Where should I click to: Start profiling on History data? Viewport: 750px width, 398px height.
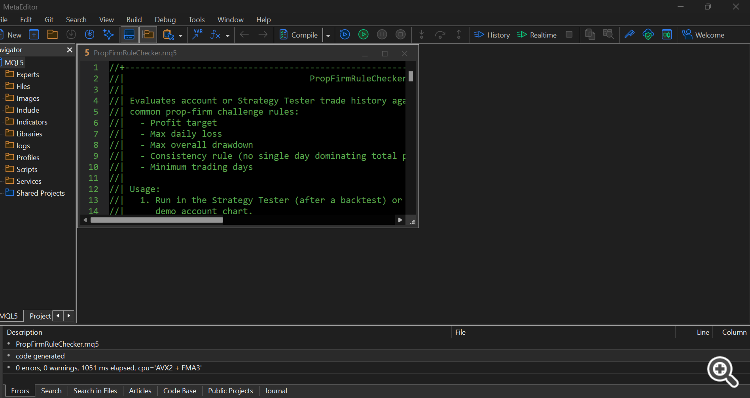[x=492, y=35]
